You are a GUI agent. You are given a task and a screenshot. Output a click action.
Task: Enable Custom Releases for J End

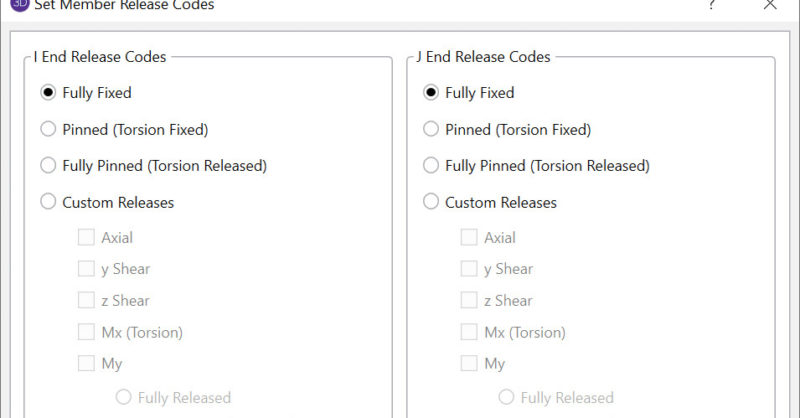[431, 202]
